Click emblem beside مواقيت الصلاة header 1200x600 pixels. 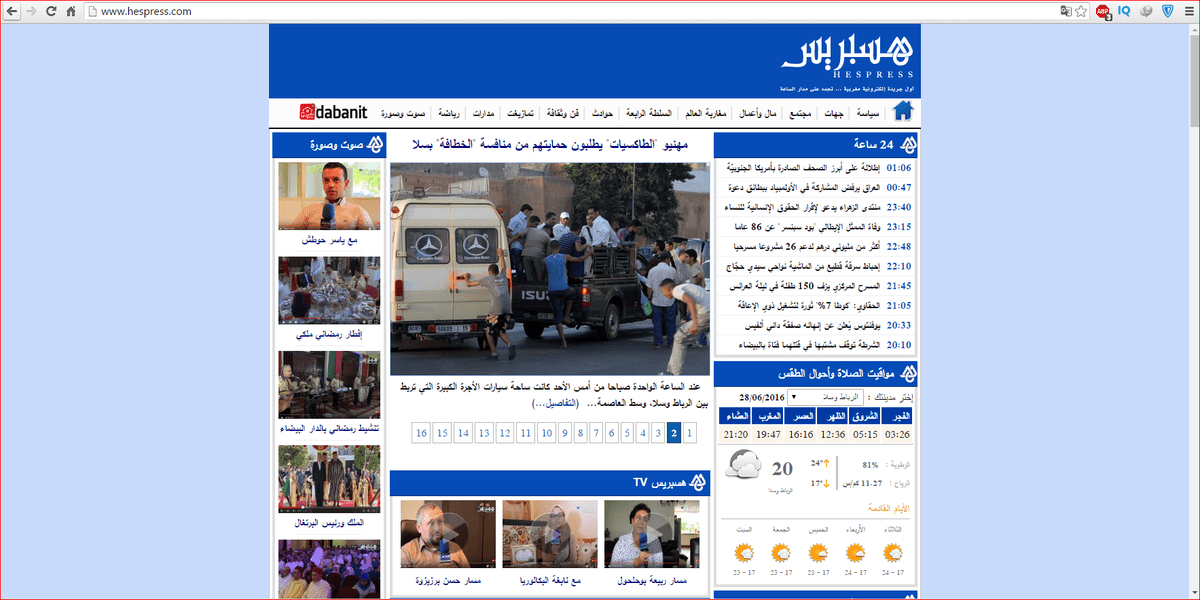(x=909, y=374)
